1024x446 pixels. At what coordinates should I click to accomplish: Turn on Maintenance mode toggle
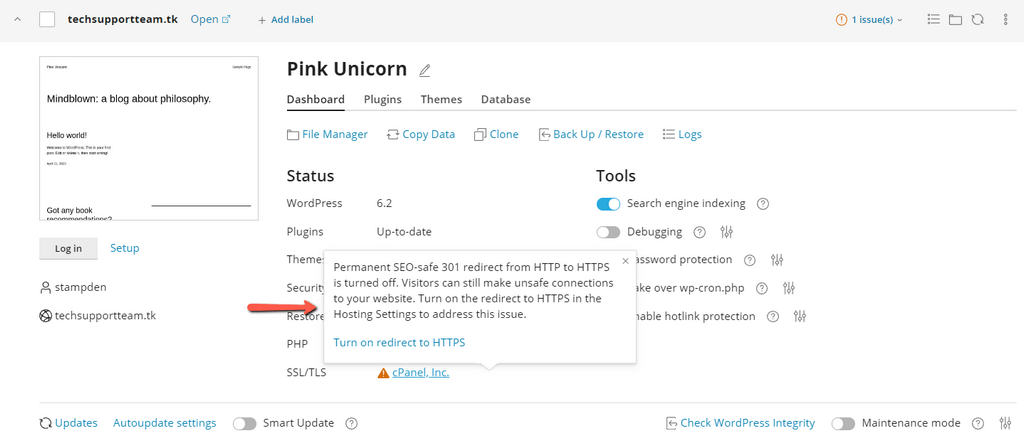[x=843, y=423]
